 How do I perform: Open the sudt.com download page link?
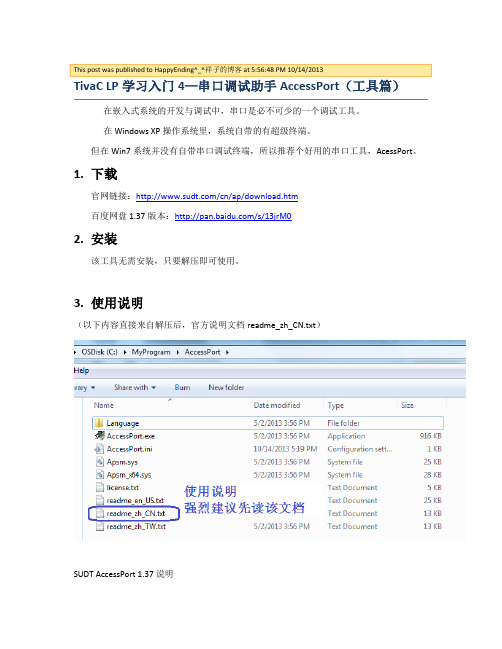coord(217,196)
